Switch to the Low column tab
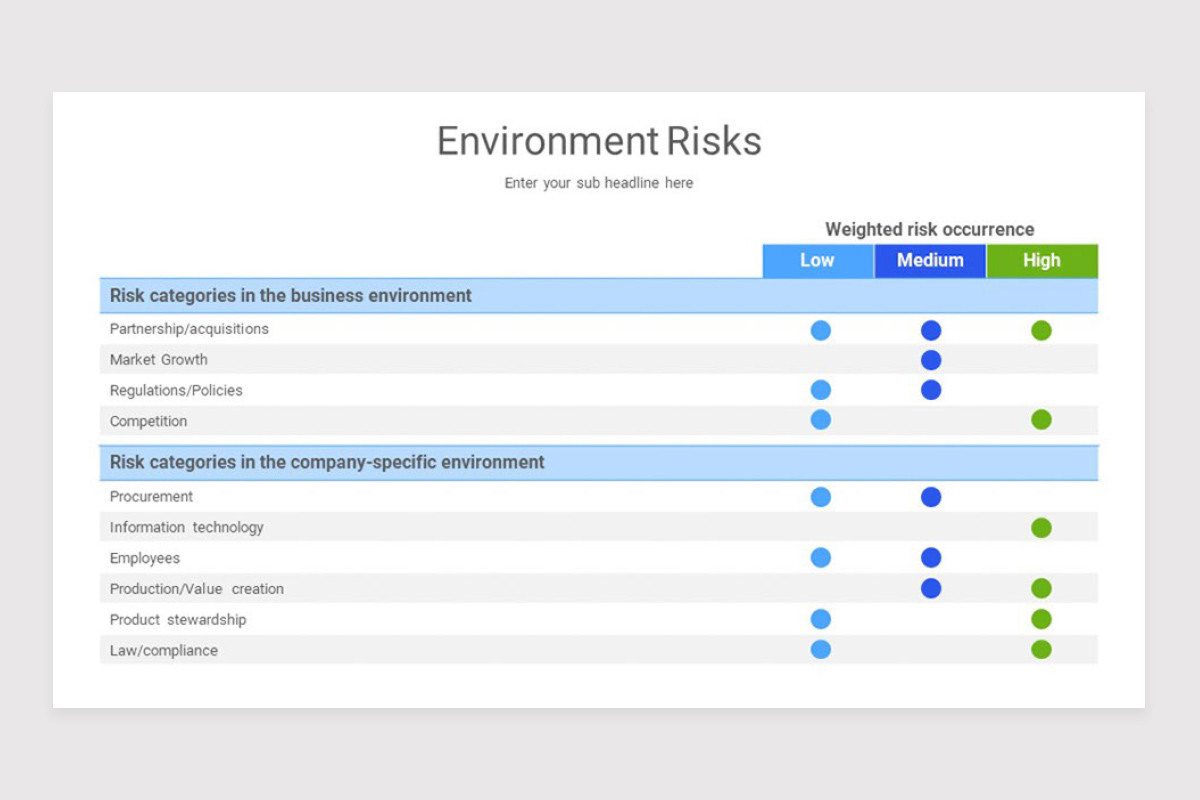1200x800 pixels. click(x=817, y=260)
